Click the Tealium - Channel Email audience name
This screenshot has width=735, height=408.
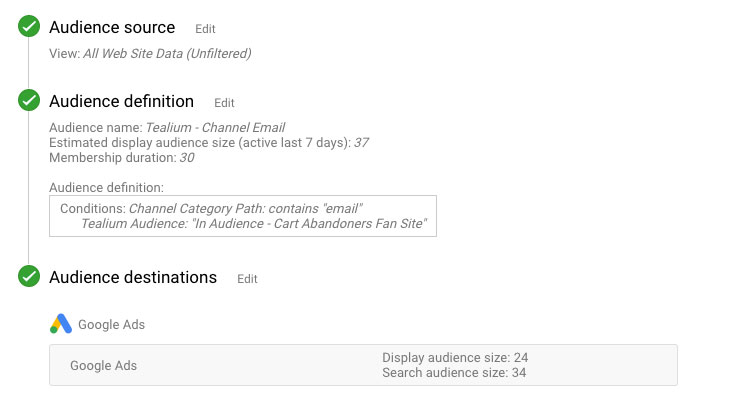pyautogui.click(x=215, y=127)
